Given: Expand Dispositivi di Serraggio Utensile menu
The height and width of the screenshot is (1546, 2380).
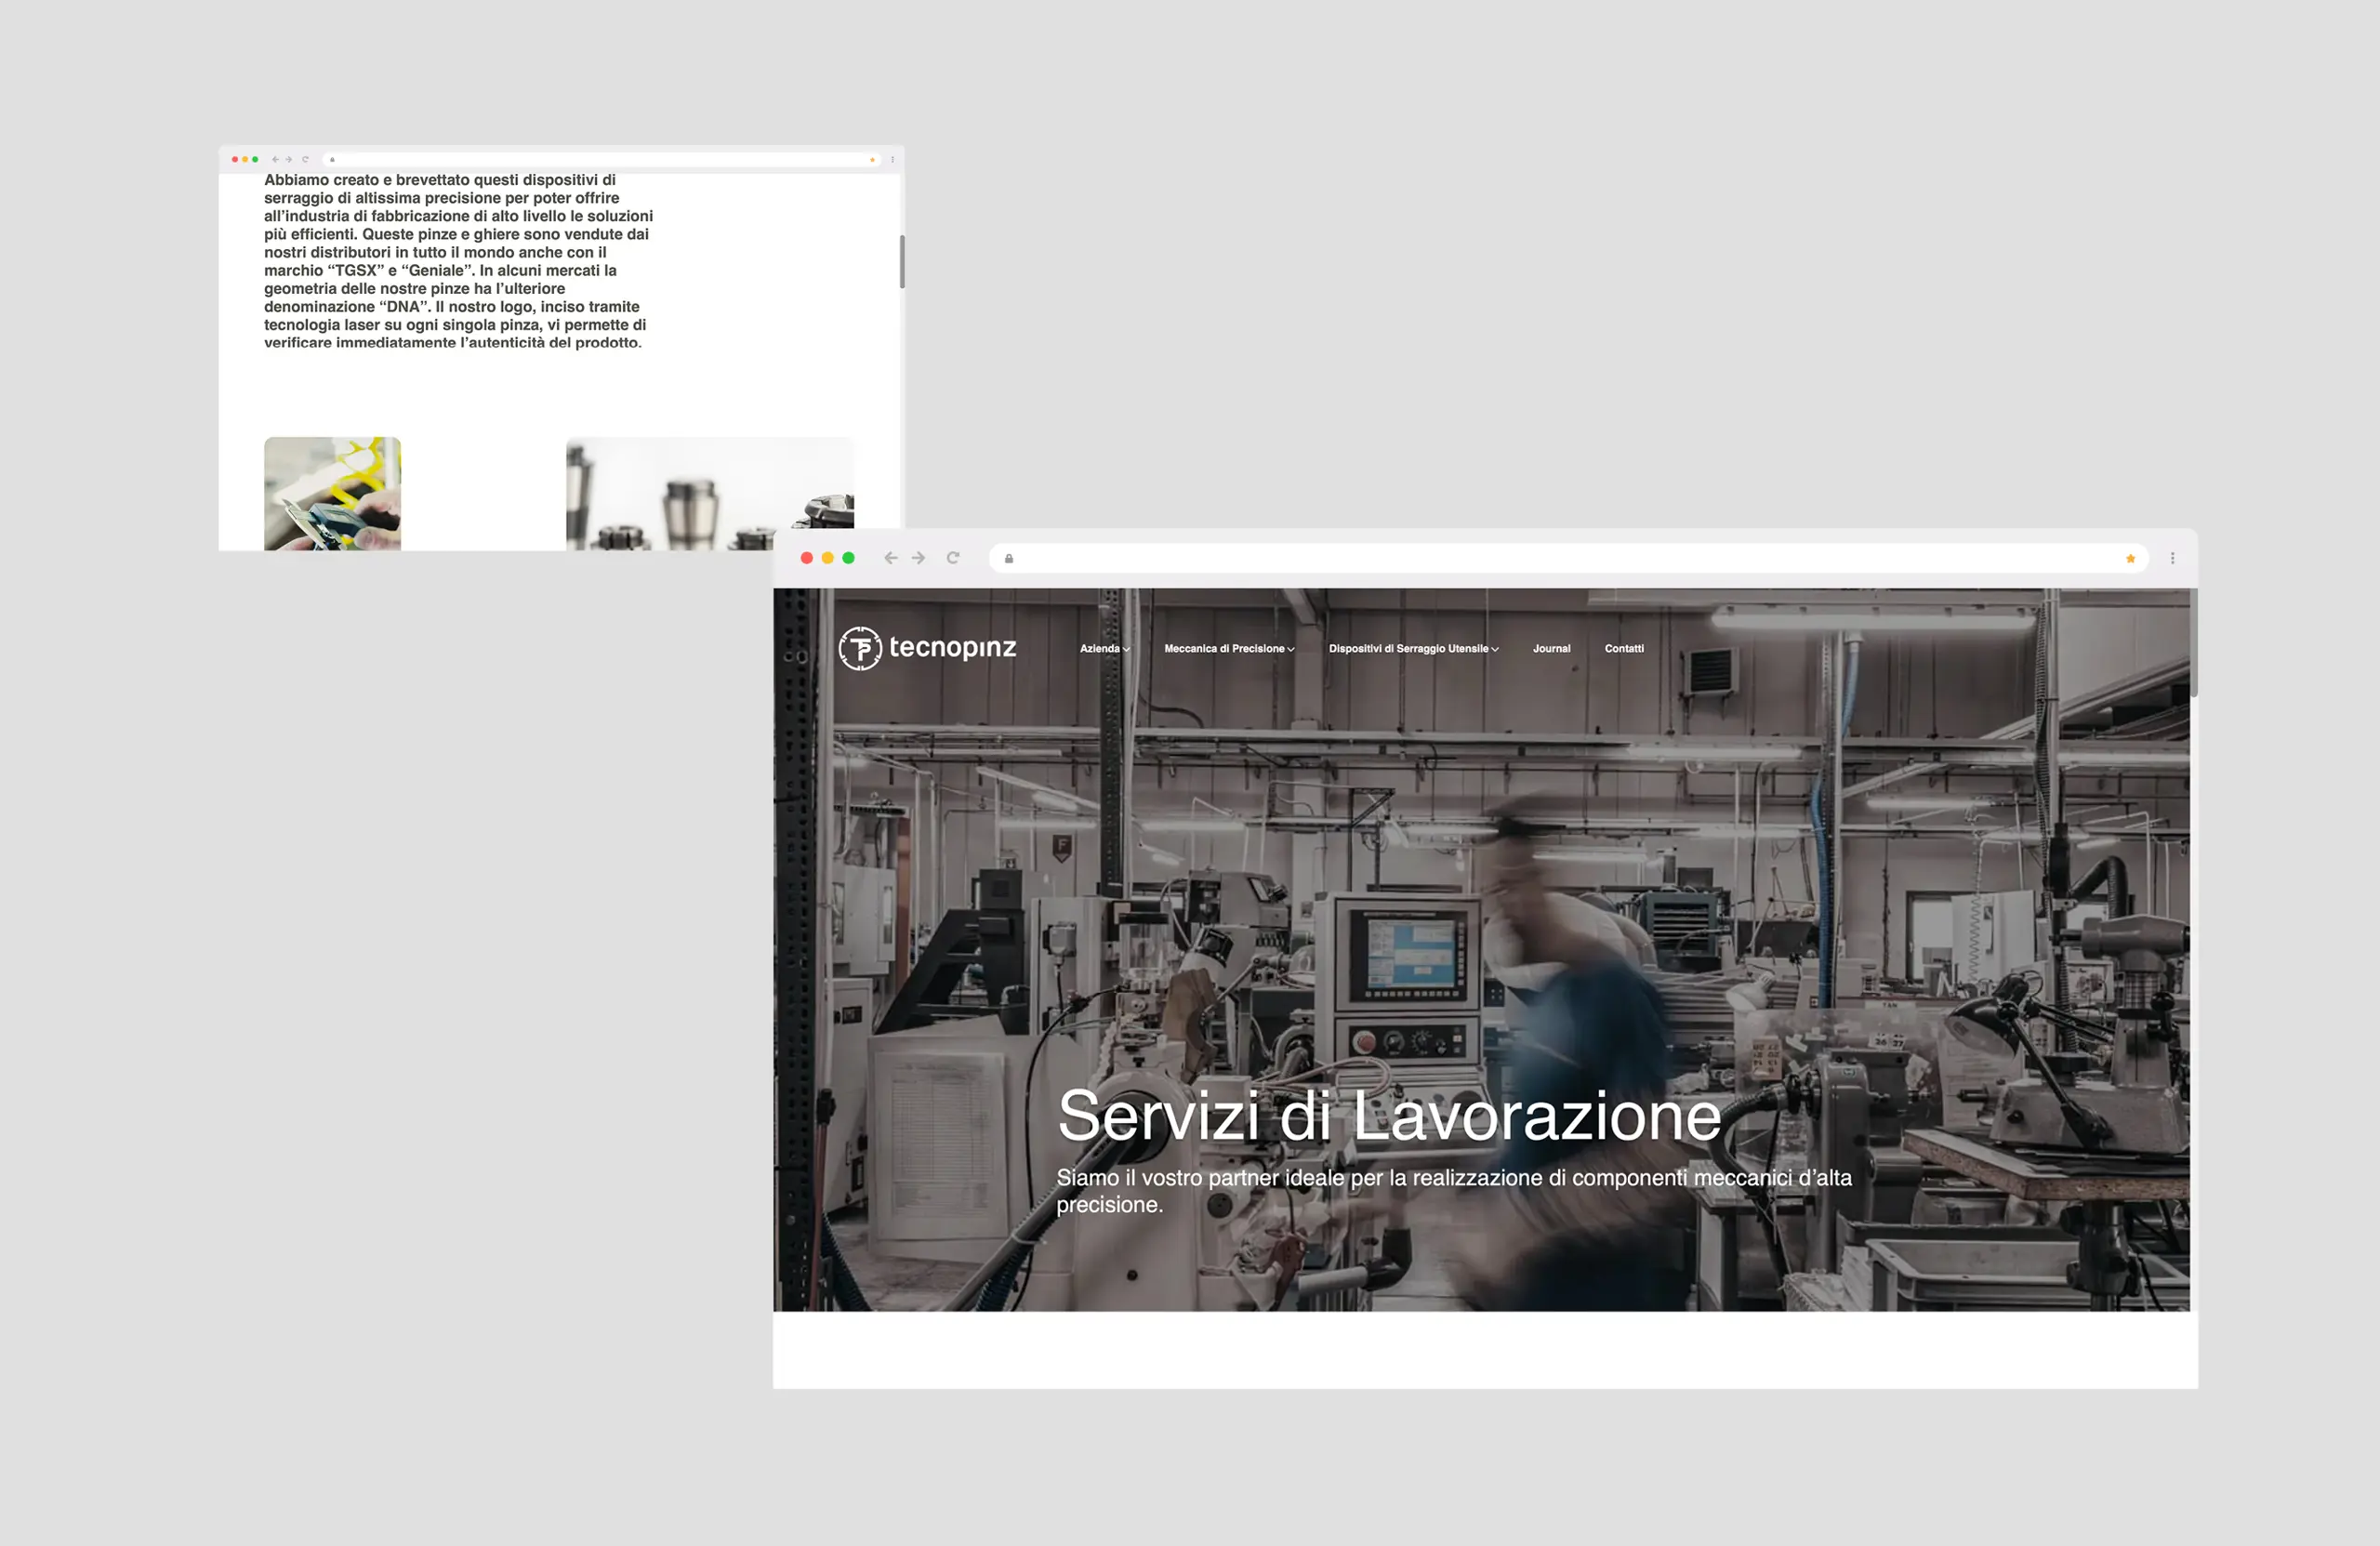Looking at the screenshot, I should (x=1413, y=649).
